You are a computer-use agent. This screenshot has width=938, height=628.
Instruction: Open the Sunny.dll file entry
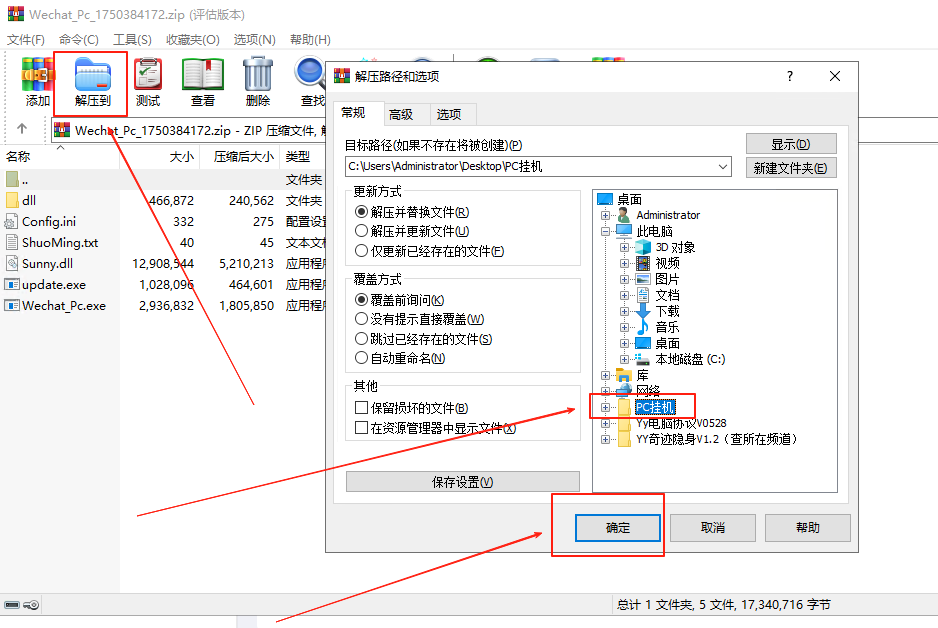tap(48, 265)
